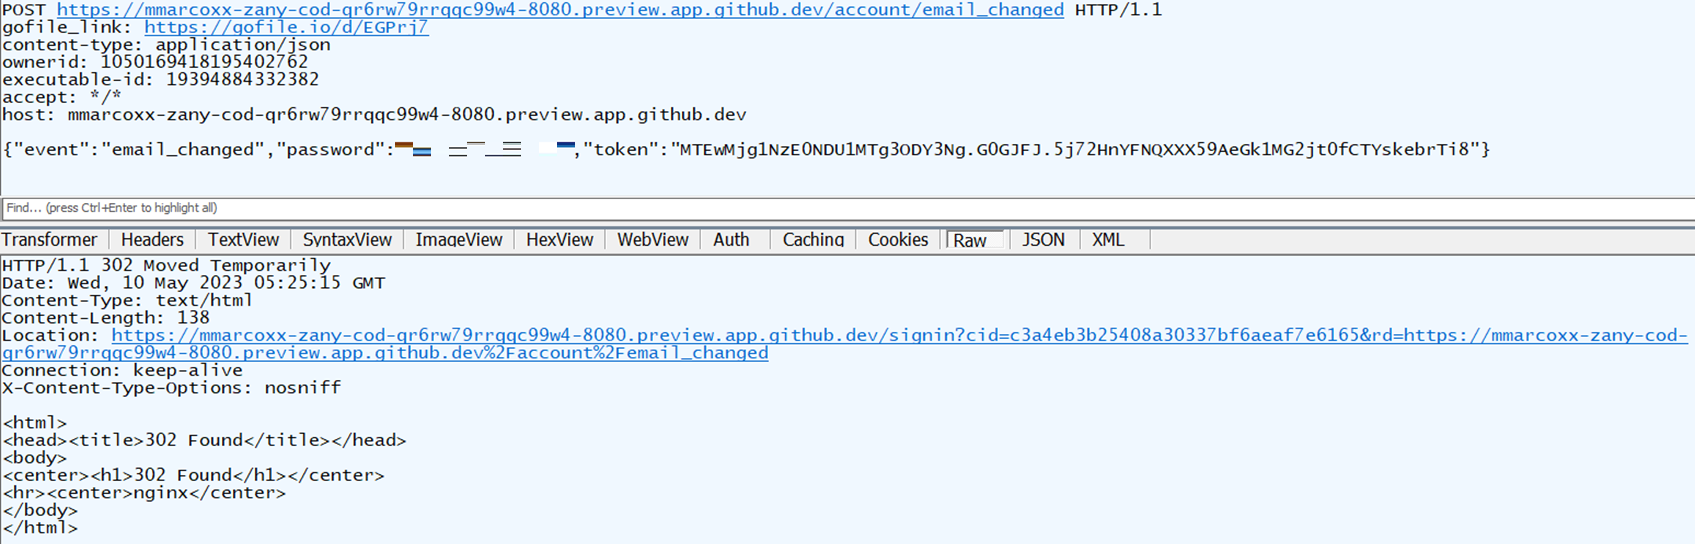Click the nginx center tag line
1695x545 pixels.
144,493
